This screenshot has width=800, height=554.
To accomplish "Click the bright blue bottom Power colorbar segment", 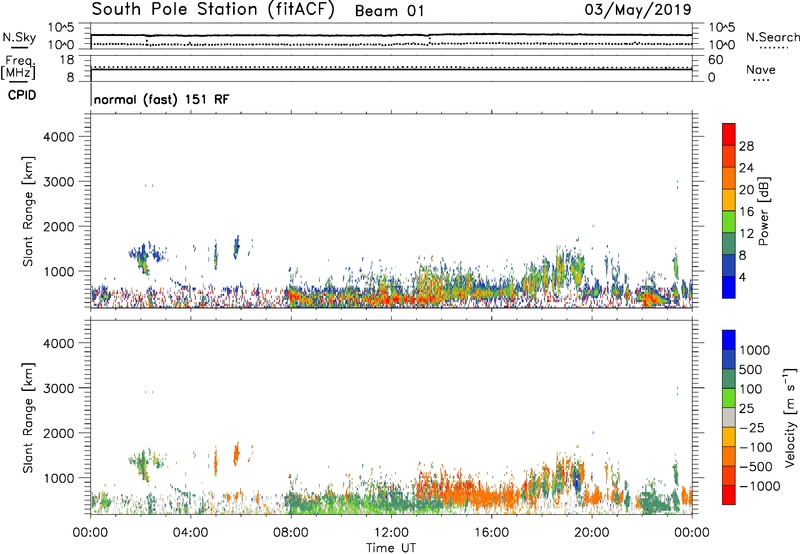I will pos(729,287).
